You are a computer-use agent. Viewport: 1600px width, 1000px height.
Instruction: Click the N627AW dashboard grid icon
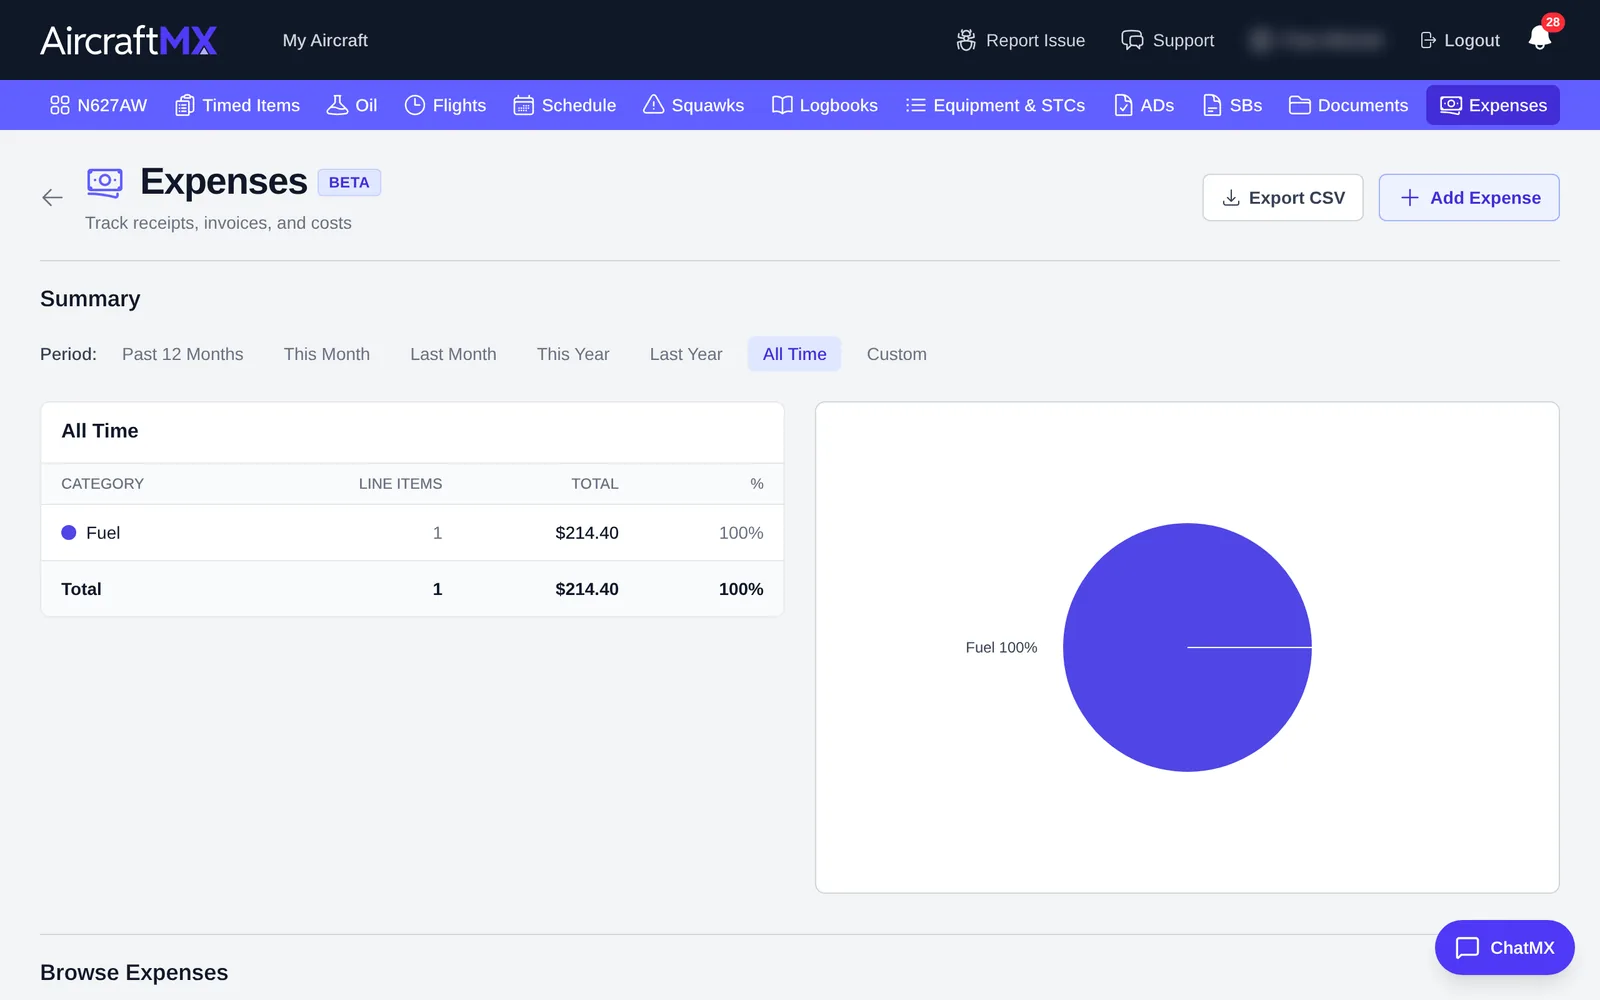[x=60, y=105]
